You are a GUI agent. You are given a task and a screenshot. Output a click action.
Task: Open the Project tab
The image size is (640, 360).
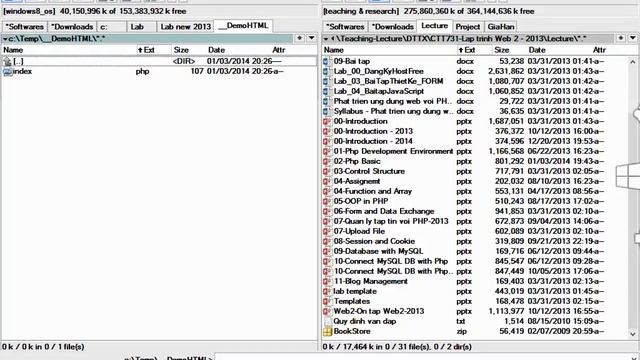(x=468, y=27)
